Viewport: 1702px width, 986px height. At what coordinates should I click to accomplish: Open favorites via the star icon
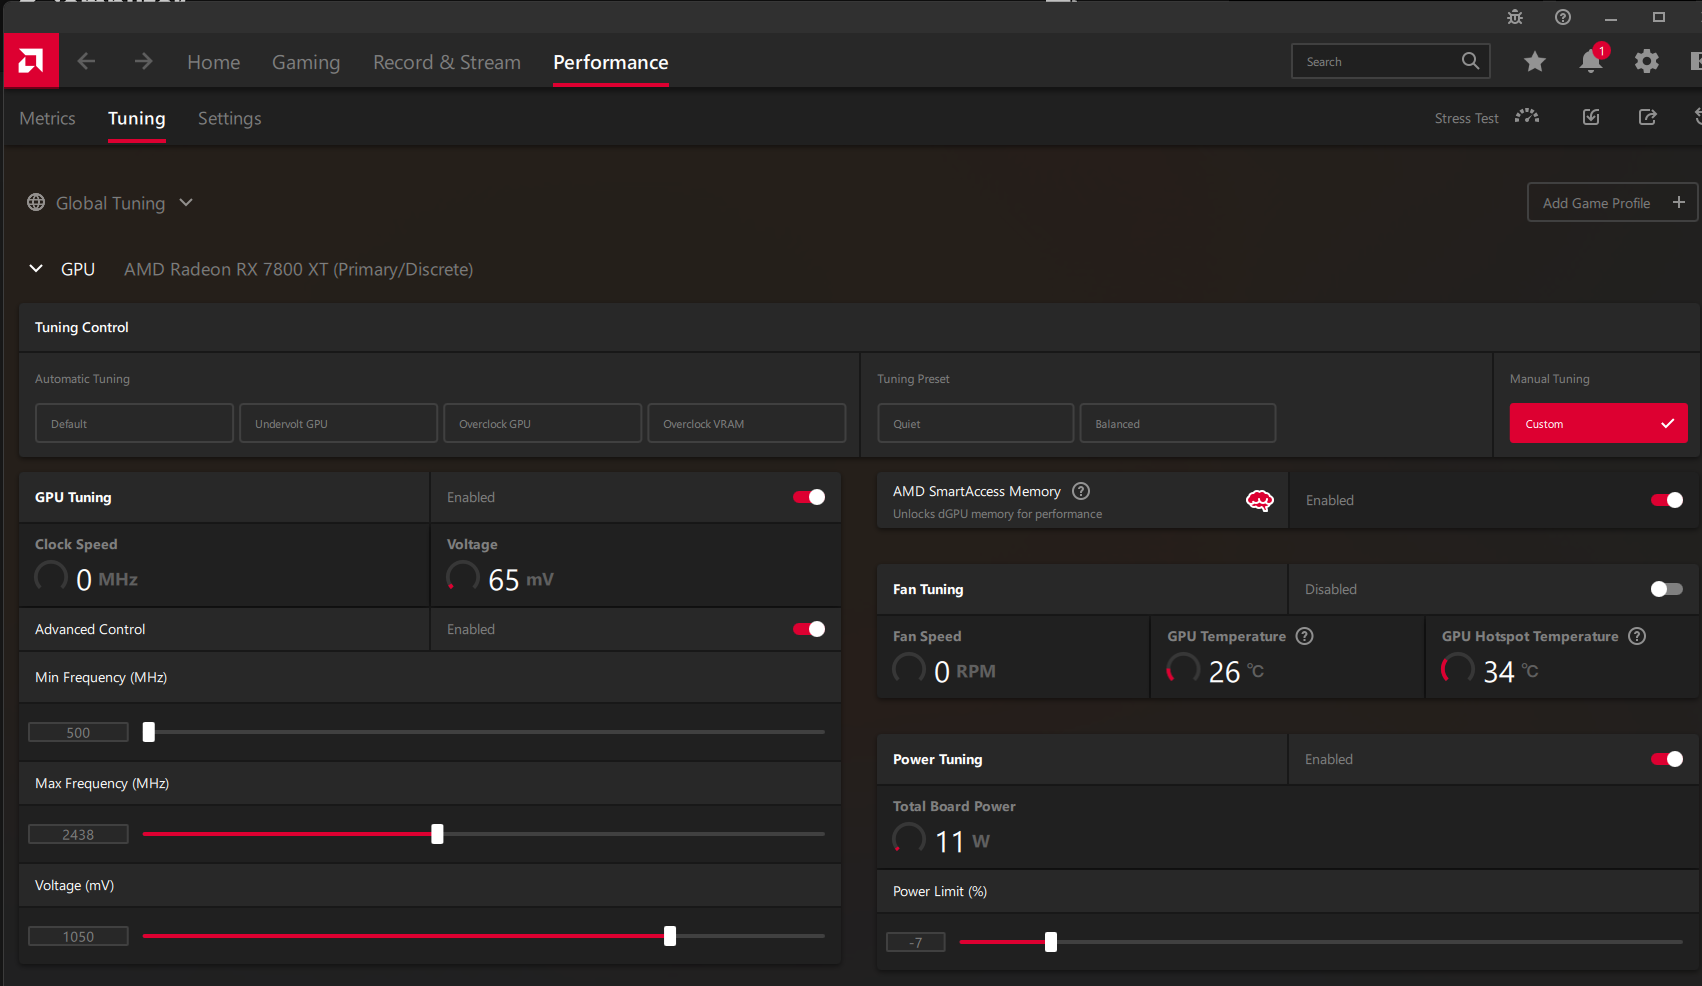point(1535,62)
